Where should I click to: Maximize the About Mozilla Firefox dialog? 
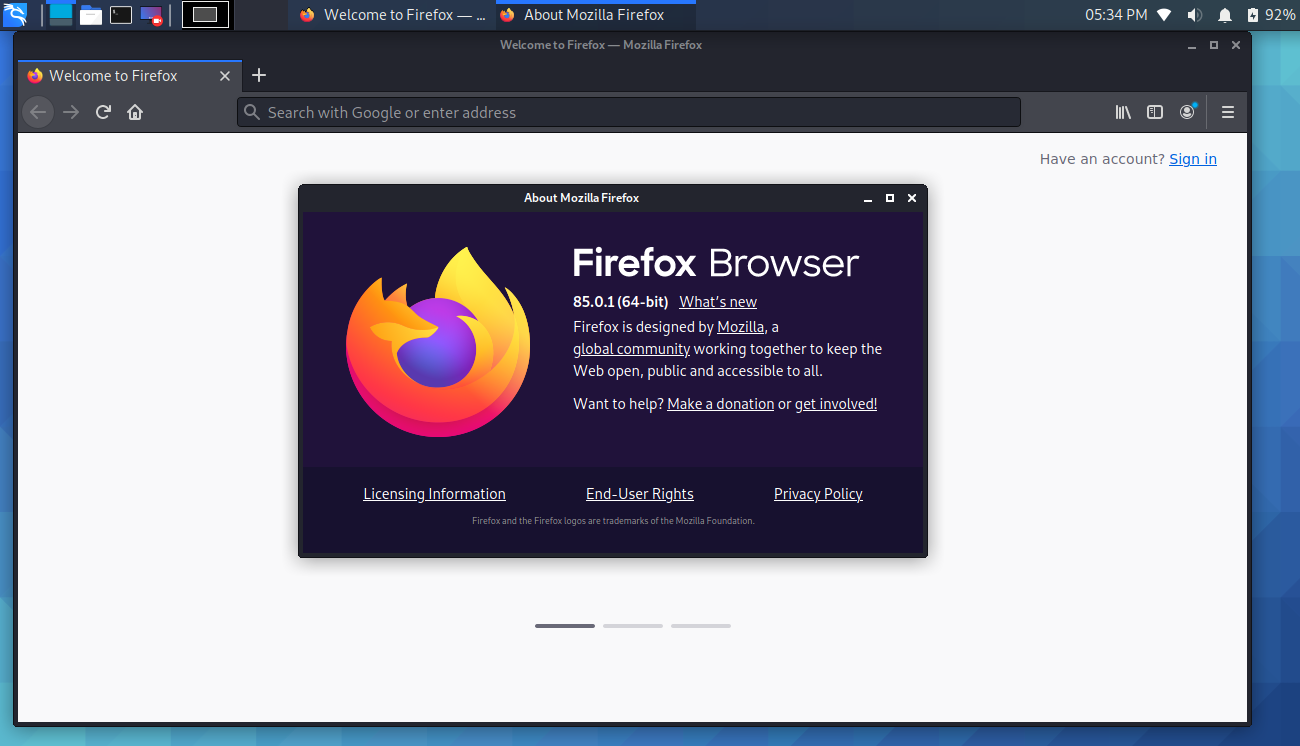pos(890,198)
